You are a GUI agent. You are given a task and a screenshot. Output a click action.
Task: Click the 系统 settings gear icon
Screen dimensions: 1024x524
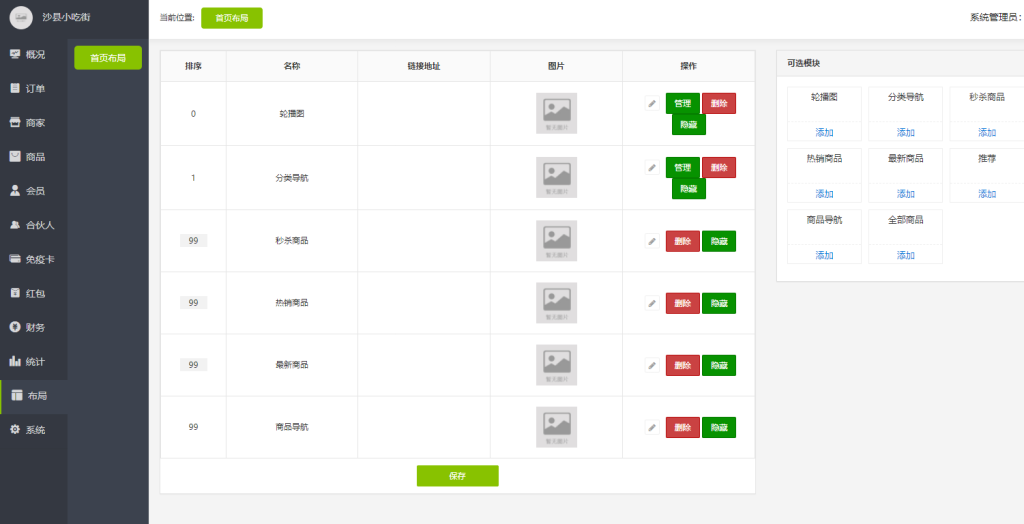[x=15, y=429]
